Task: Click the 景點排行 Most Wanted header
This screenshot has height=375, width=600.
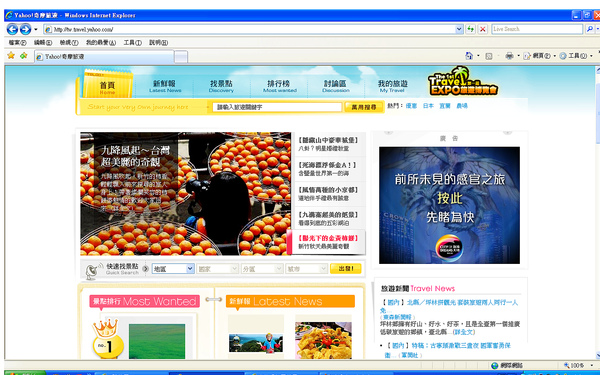Action: (145, 302)
